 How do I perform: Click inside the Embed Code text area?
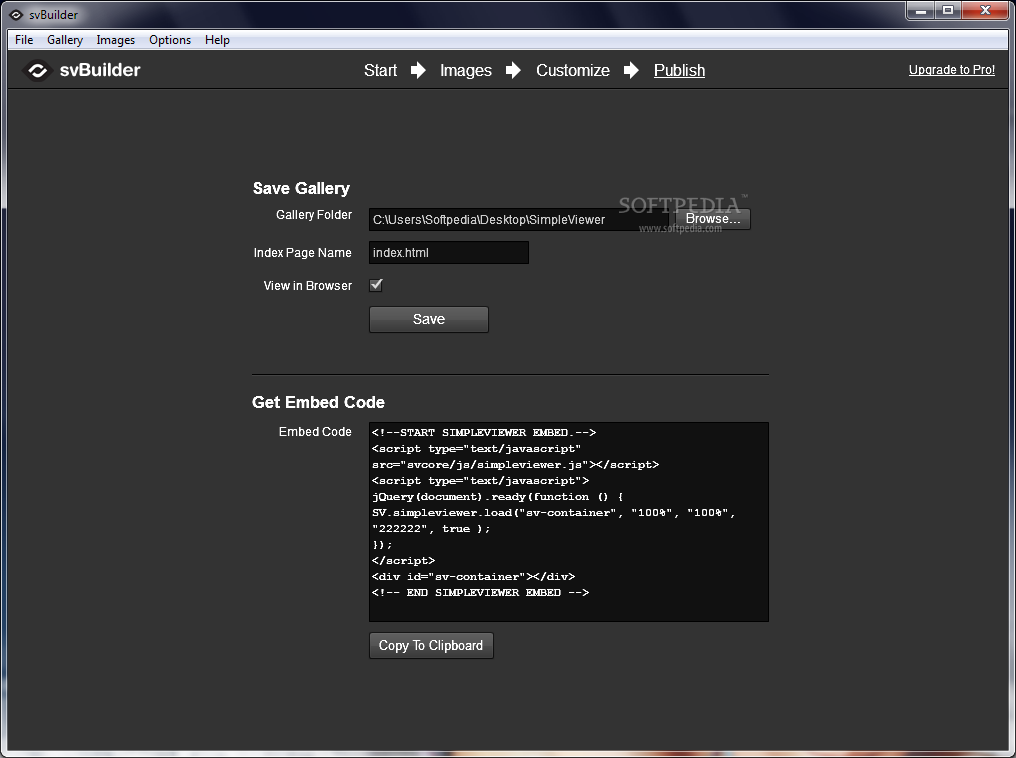(569, 522)
